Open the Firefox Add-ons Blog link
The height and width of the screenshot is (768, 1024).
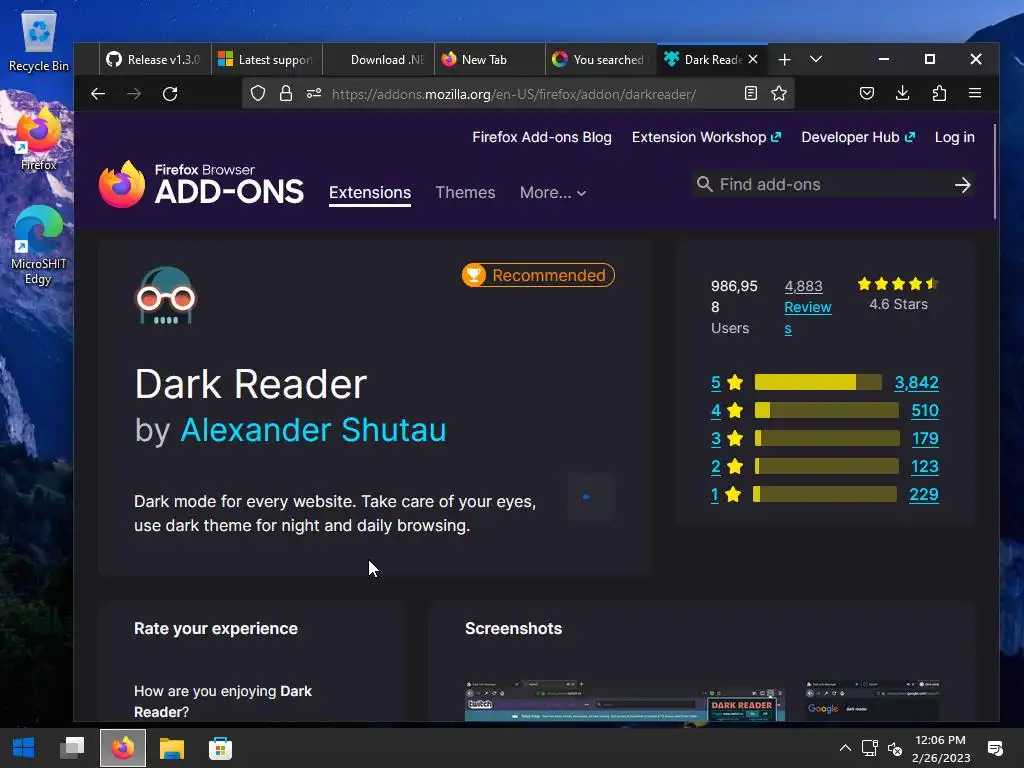542,137
